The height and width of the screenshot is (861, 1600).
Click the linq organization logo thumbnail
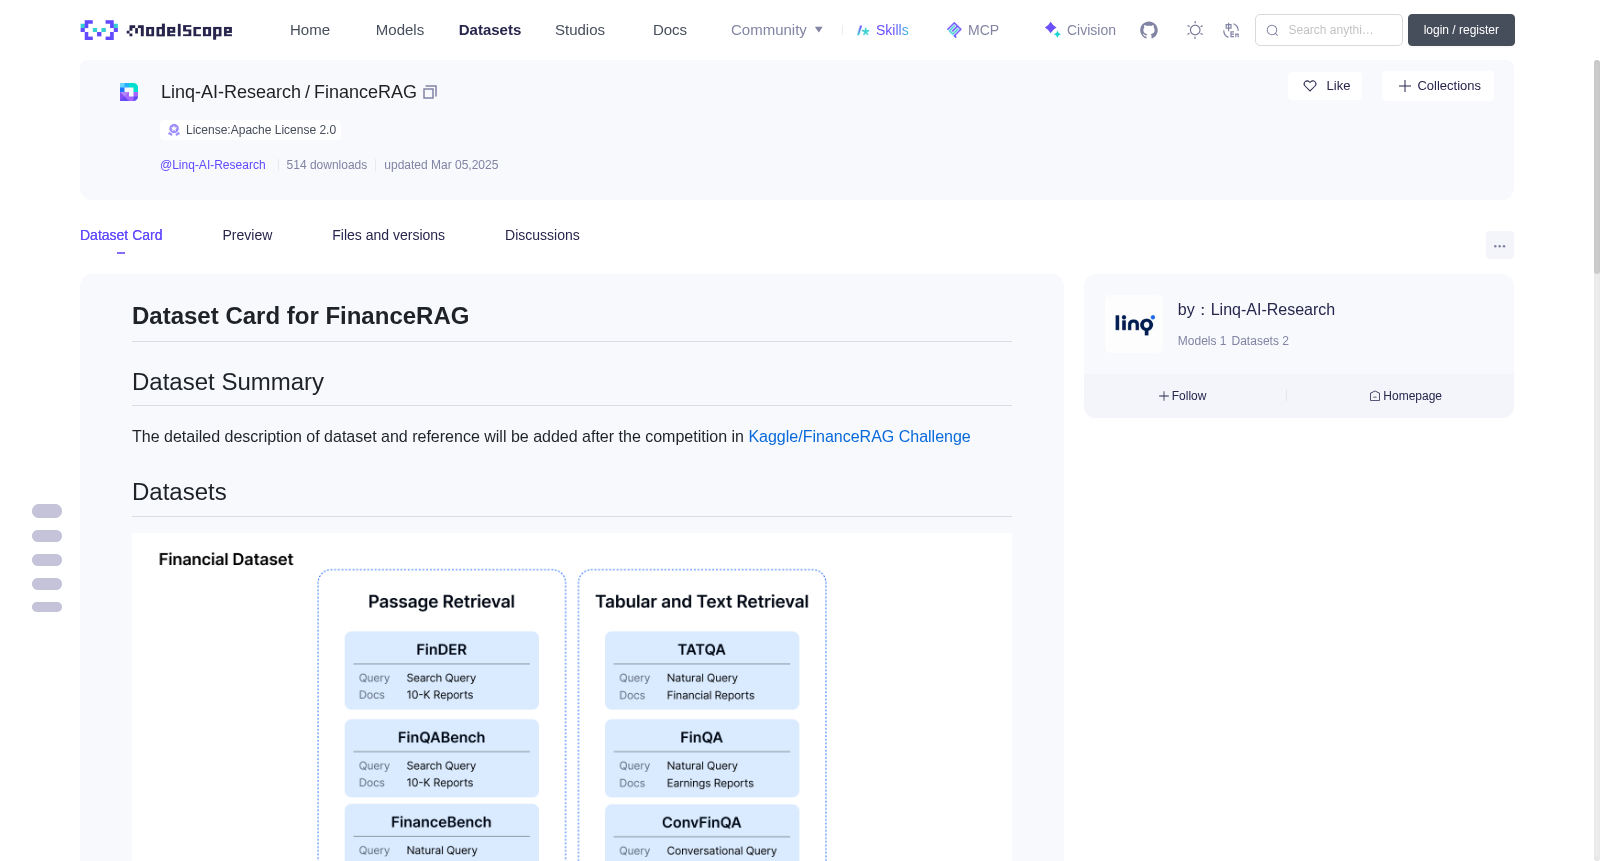(x=1134, y=324)
